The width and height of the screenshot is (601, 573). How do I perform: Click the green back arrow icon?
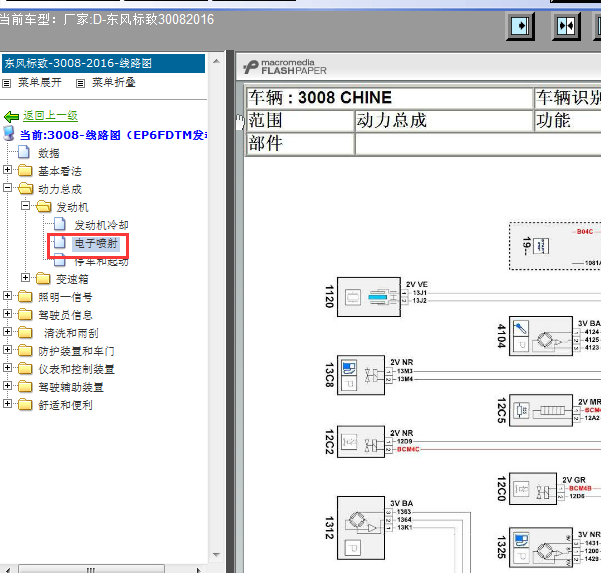coord(11,116)
